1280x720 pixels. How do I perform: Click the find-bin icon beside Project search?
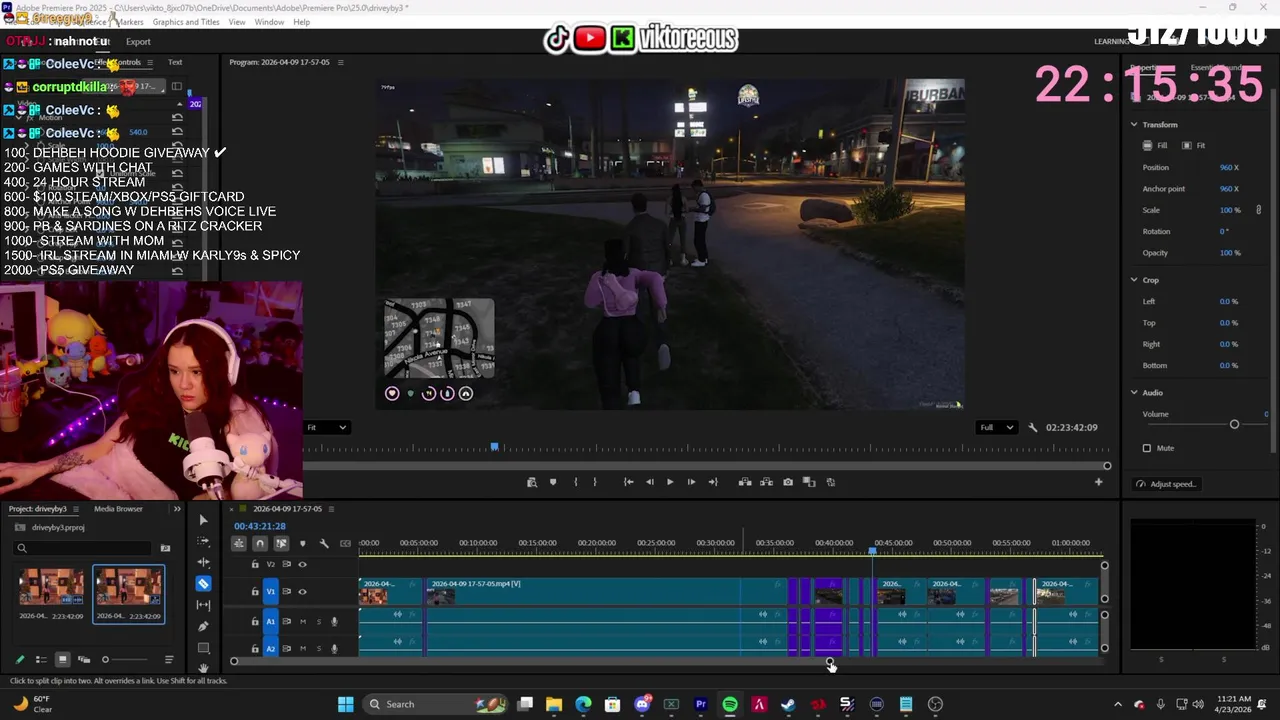click(165, 548)
